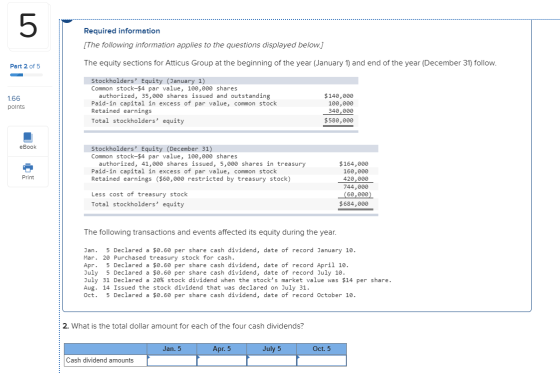Click the Required information heading
Viewport: 560px width, 373px height.
click(x=122, y=31)
